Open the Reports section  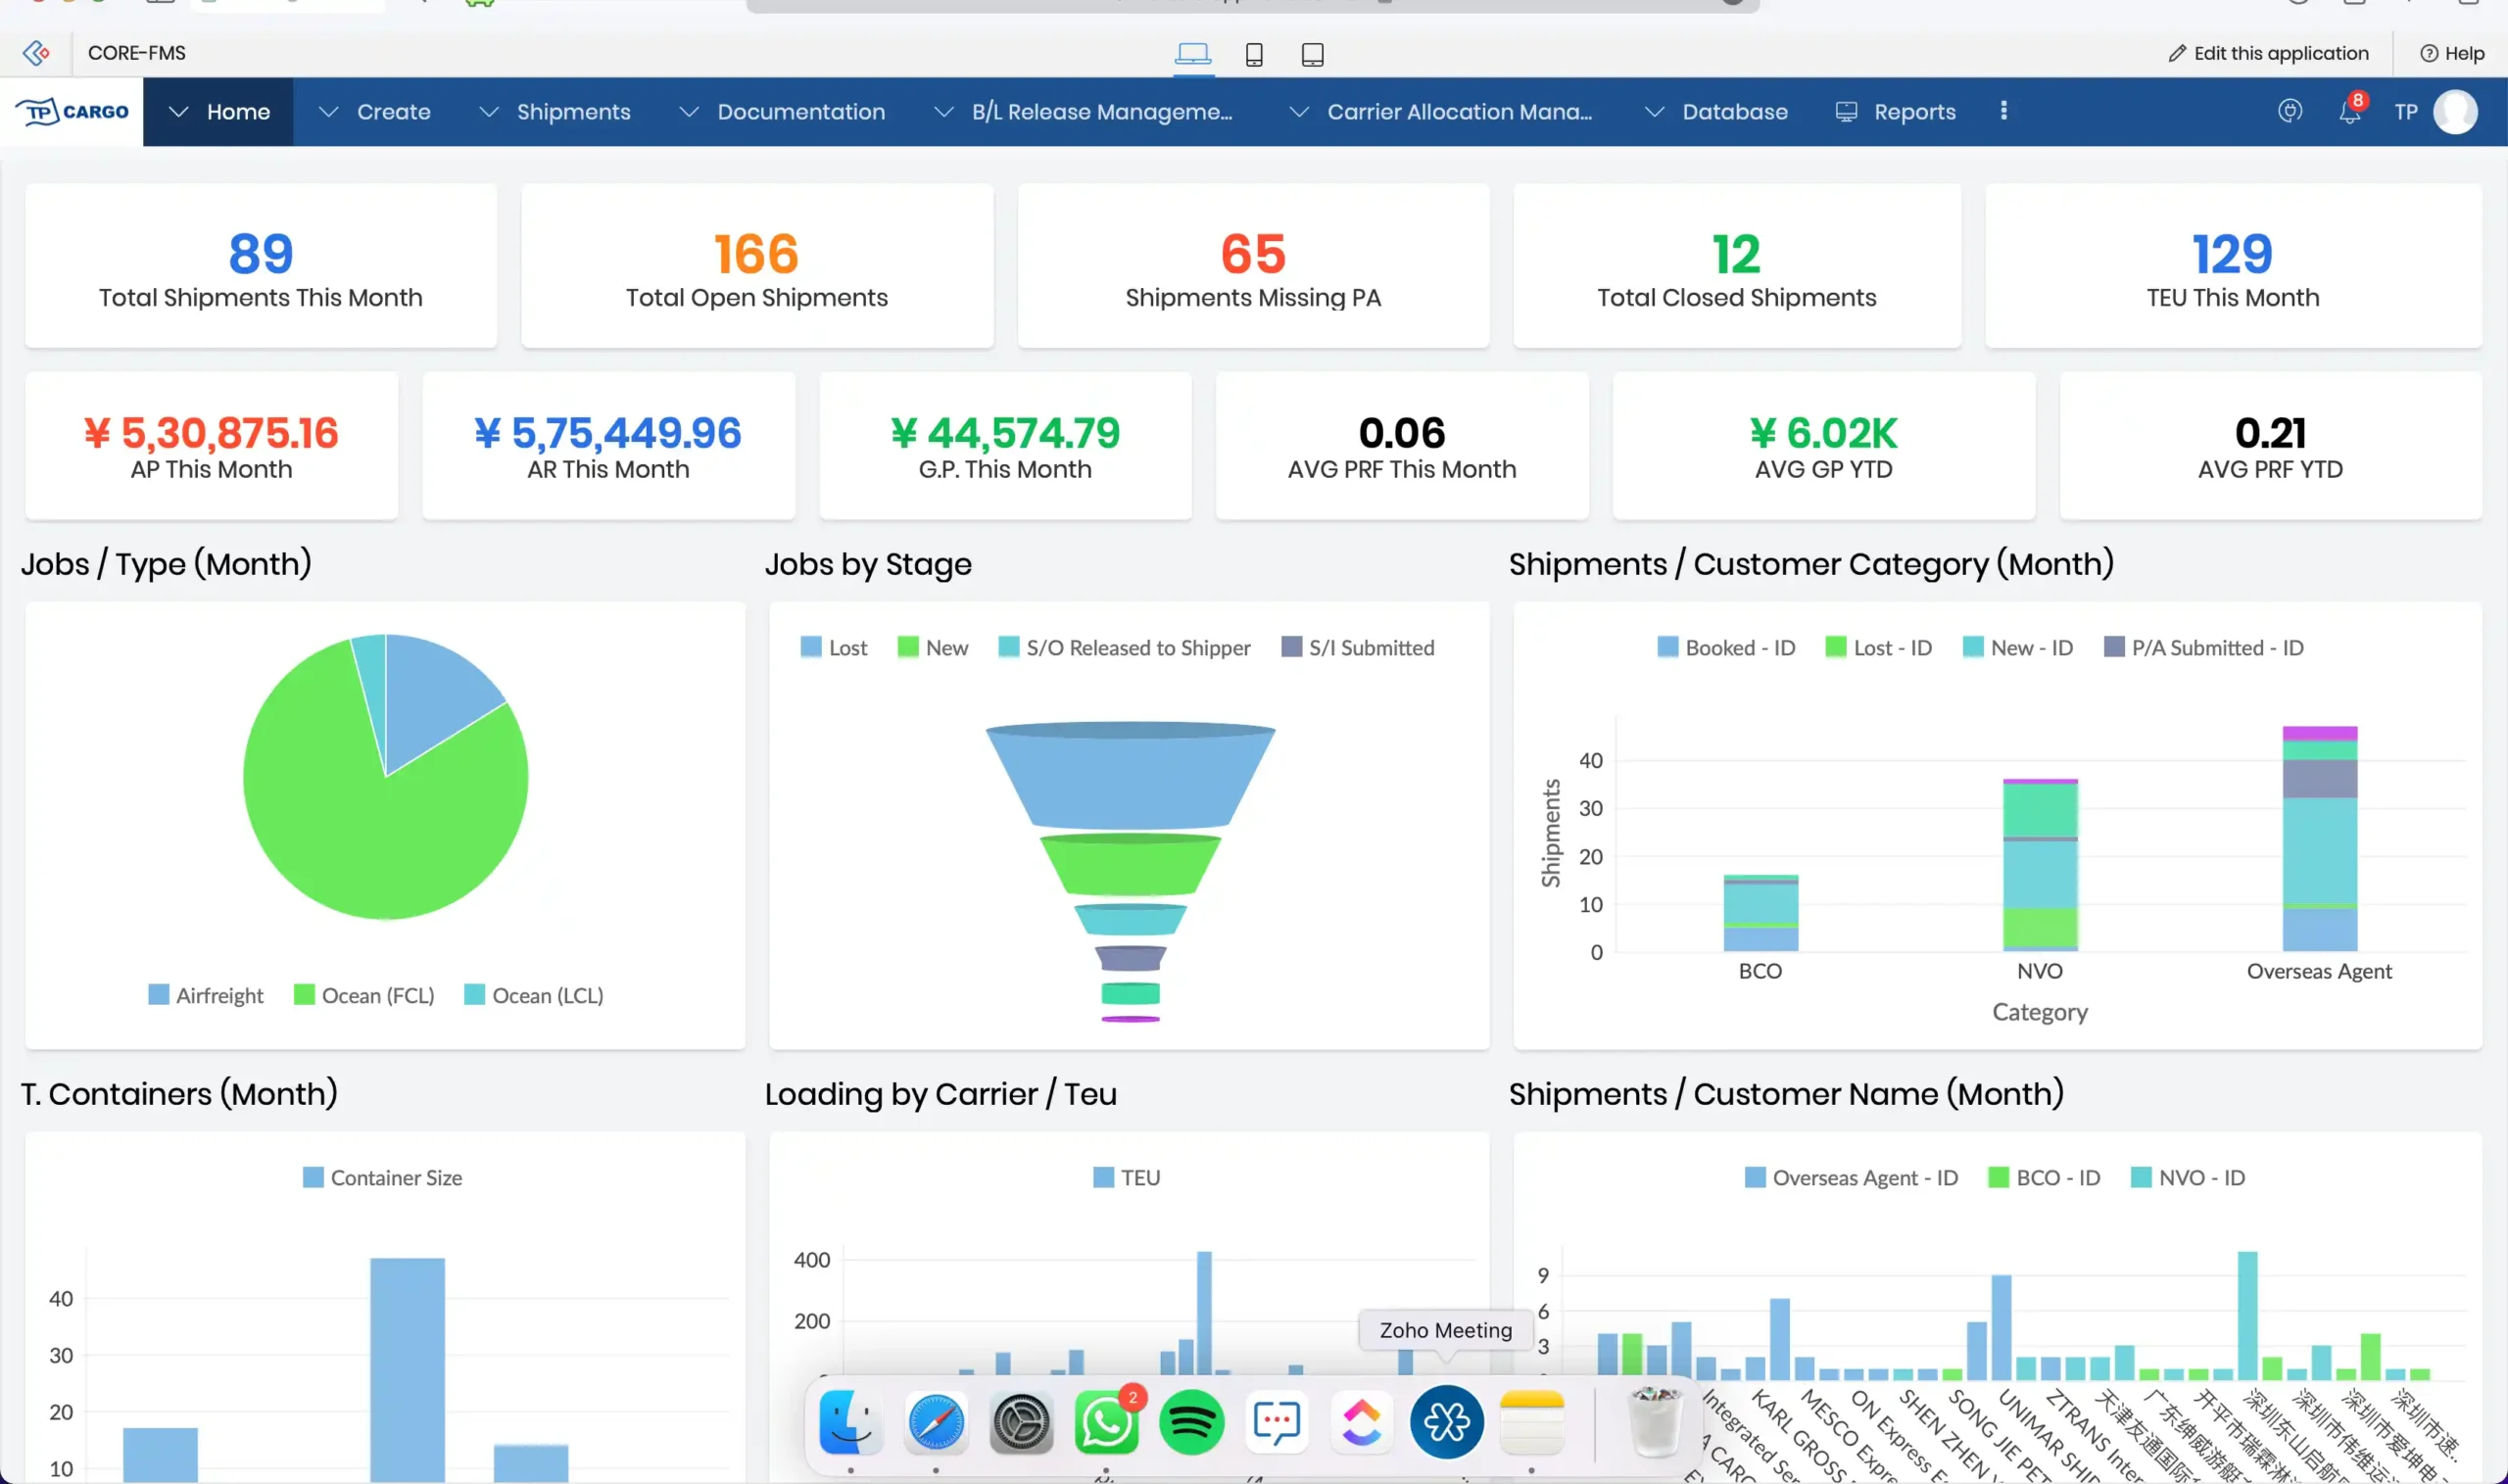[x=1896, y=112]
